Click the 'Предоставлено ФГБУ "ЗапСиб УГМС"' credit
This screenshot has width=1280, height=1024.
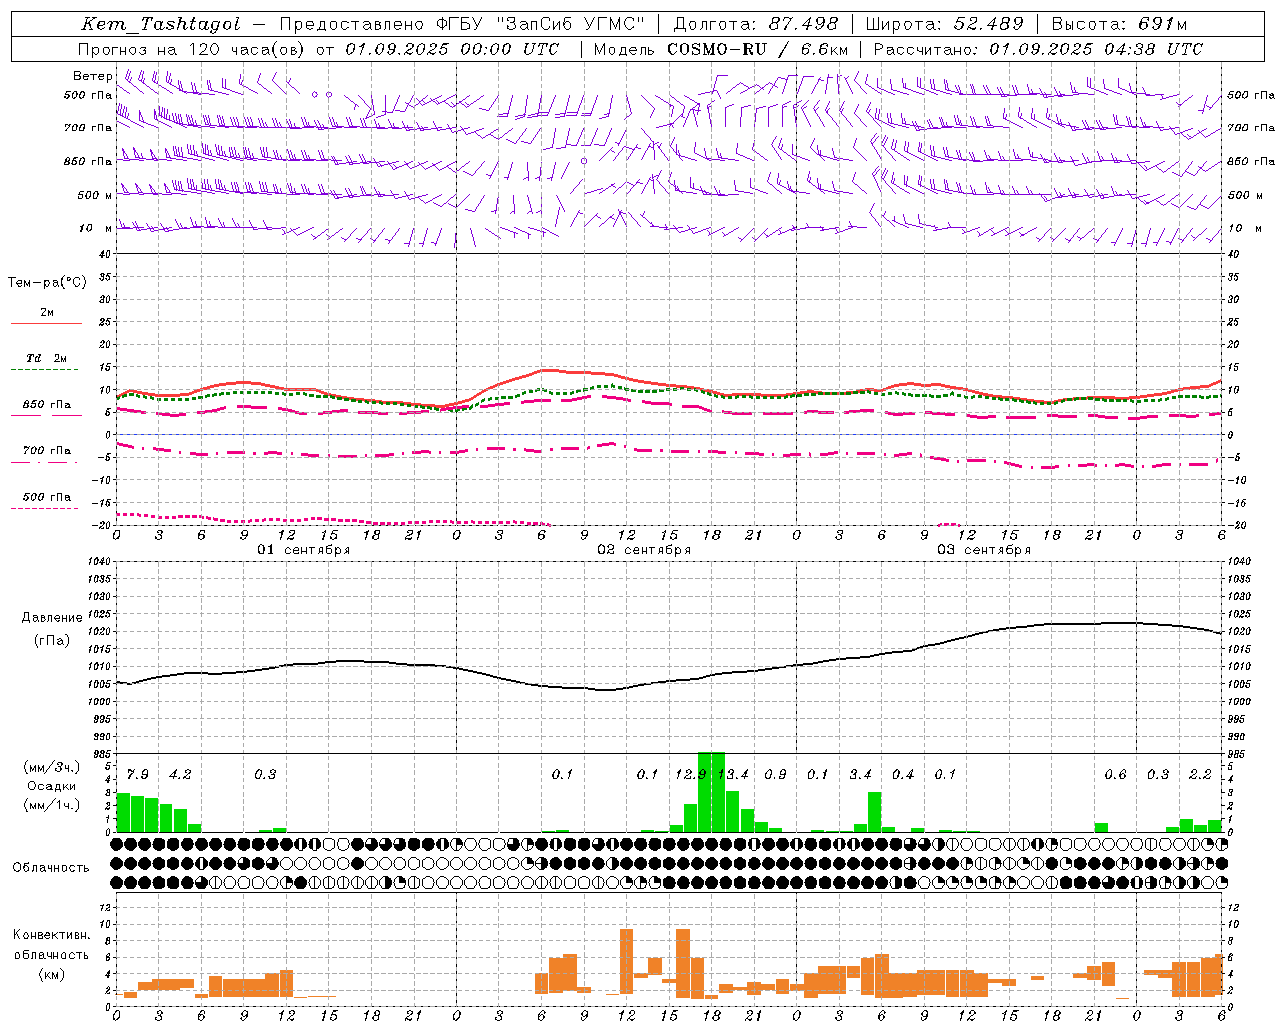pos(462,24)
